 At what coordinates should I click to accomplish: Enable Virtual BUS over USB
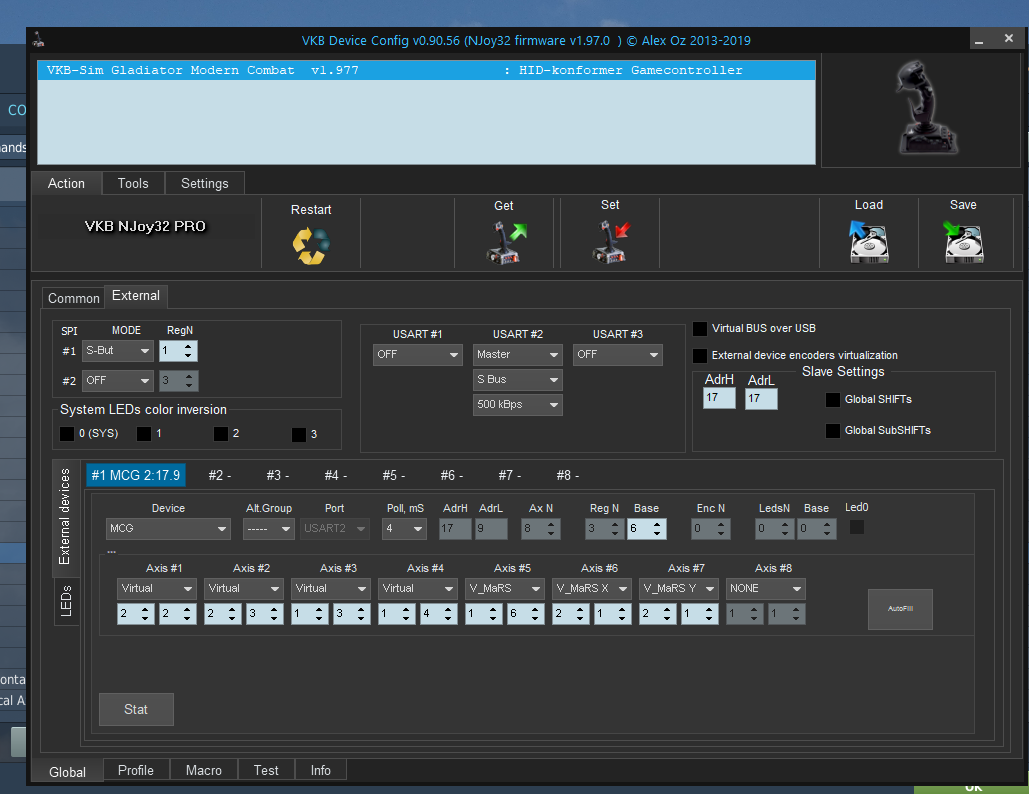tap(700, 329)
